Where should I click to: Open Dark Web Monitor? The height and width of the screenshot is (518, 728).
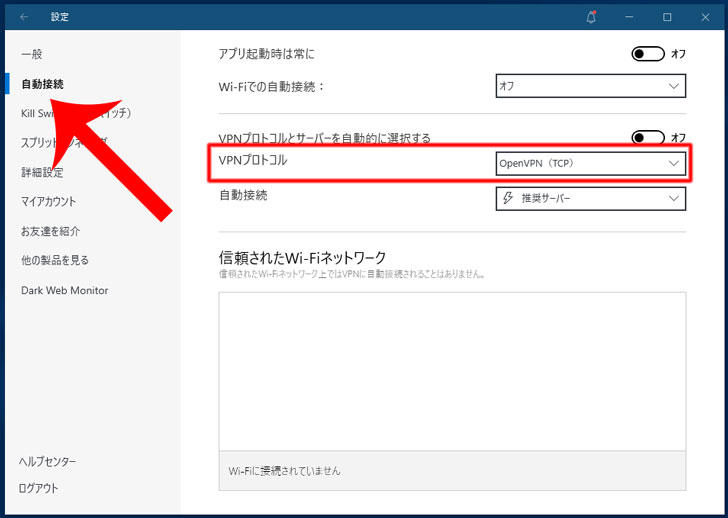64,290
